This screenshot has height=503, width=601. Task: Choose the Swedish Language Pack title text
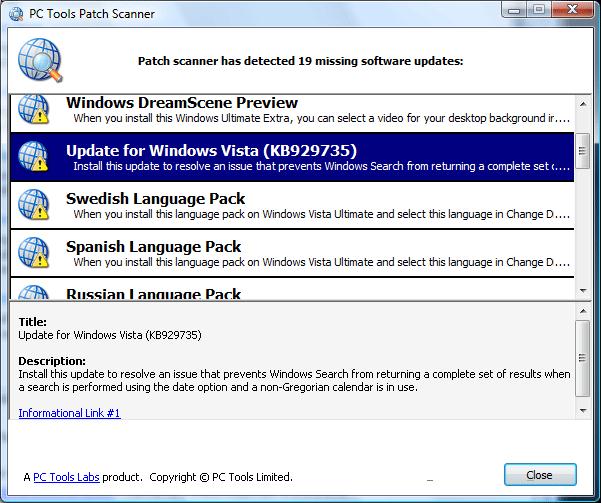(155, 198)
